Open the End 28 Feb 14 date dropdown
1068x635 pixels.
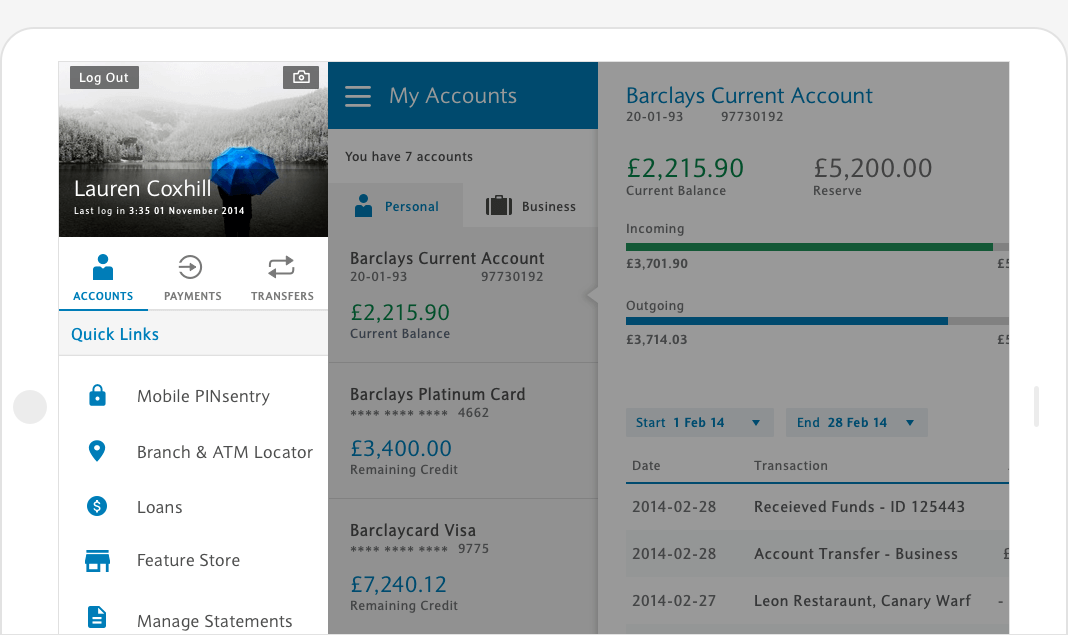pos(857,422)
